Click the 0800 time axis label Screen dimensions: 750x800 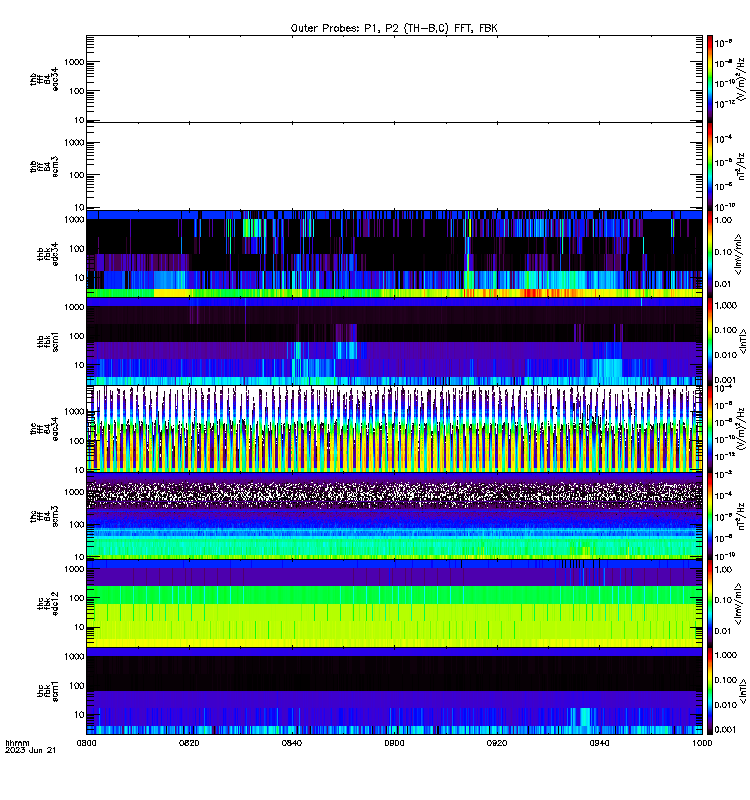86,743
